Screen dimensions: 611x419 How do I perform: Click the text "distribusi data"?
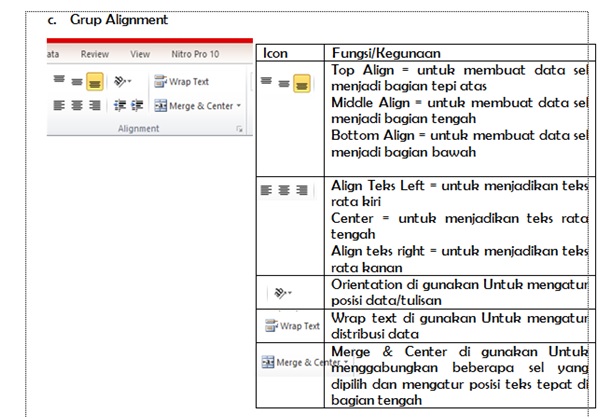pyautogui.click(x=375, y=334)
